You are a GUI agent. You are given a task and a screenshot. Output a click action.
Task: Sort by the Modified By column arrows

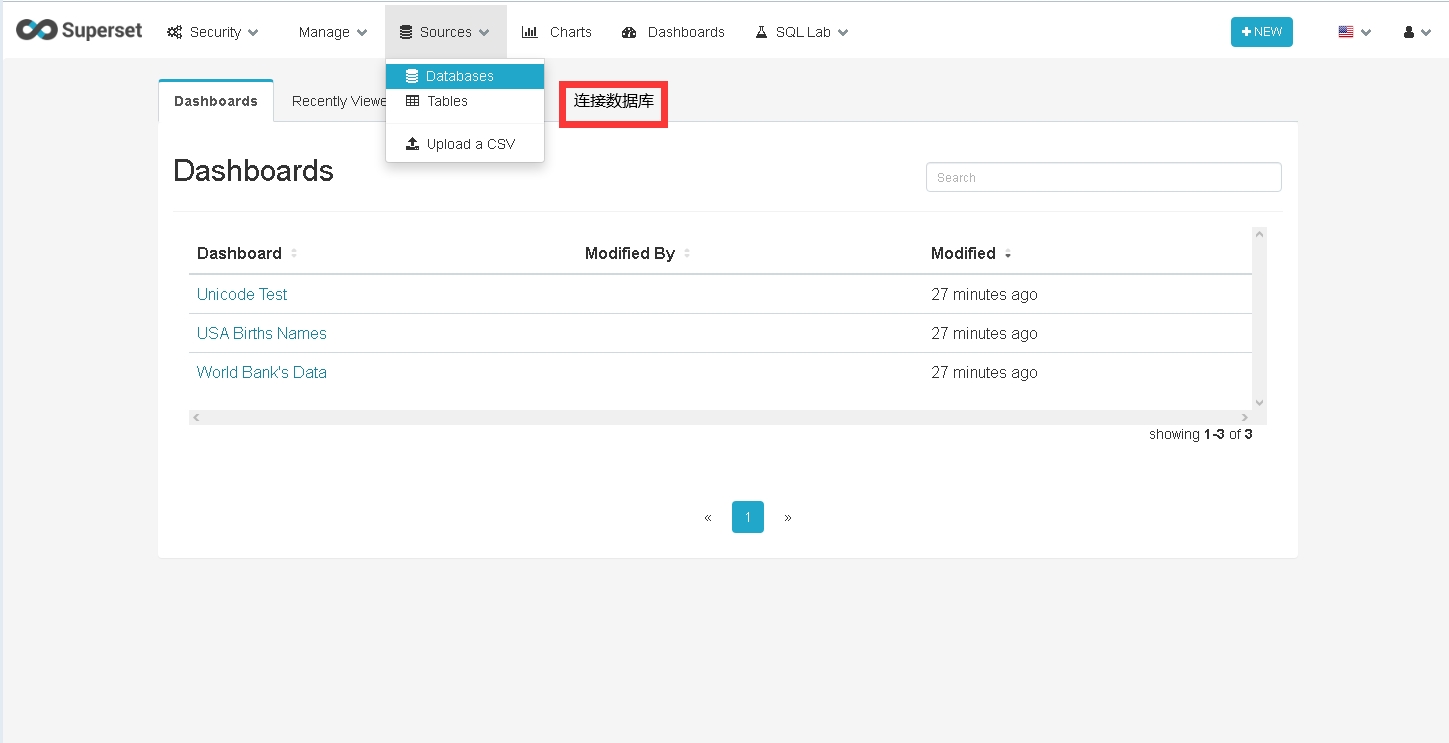point(687,254)
